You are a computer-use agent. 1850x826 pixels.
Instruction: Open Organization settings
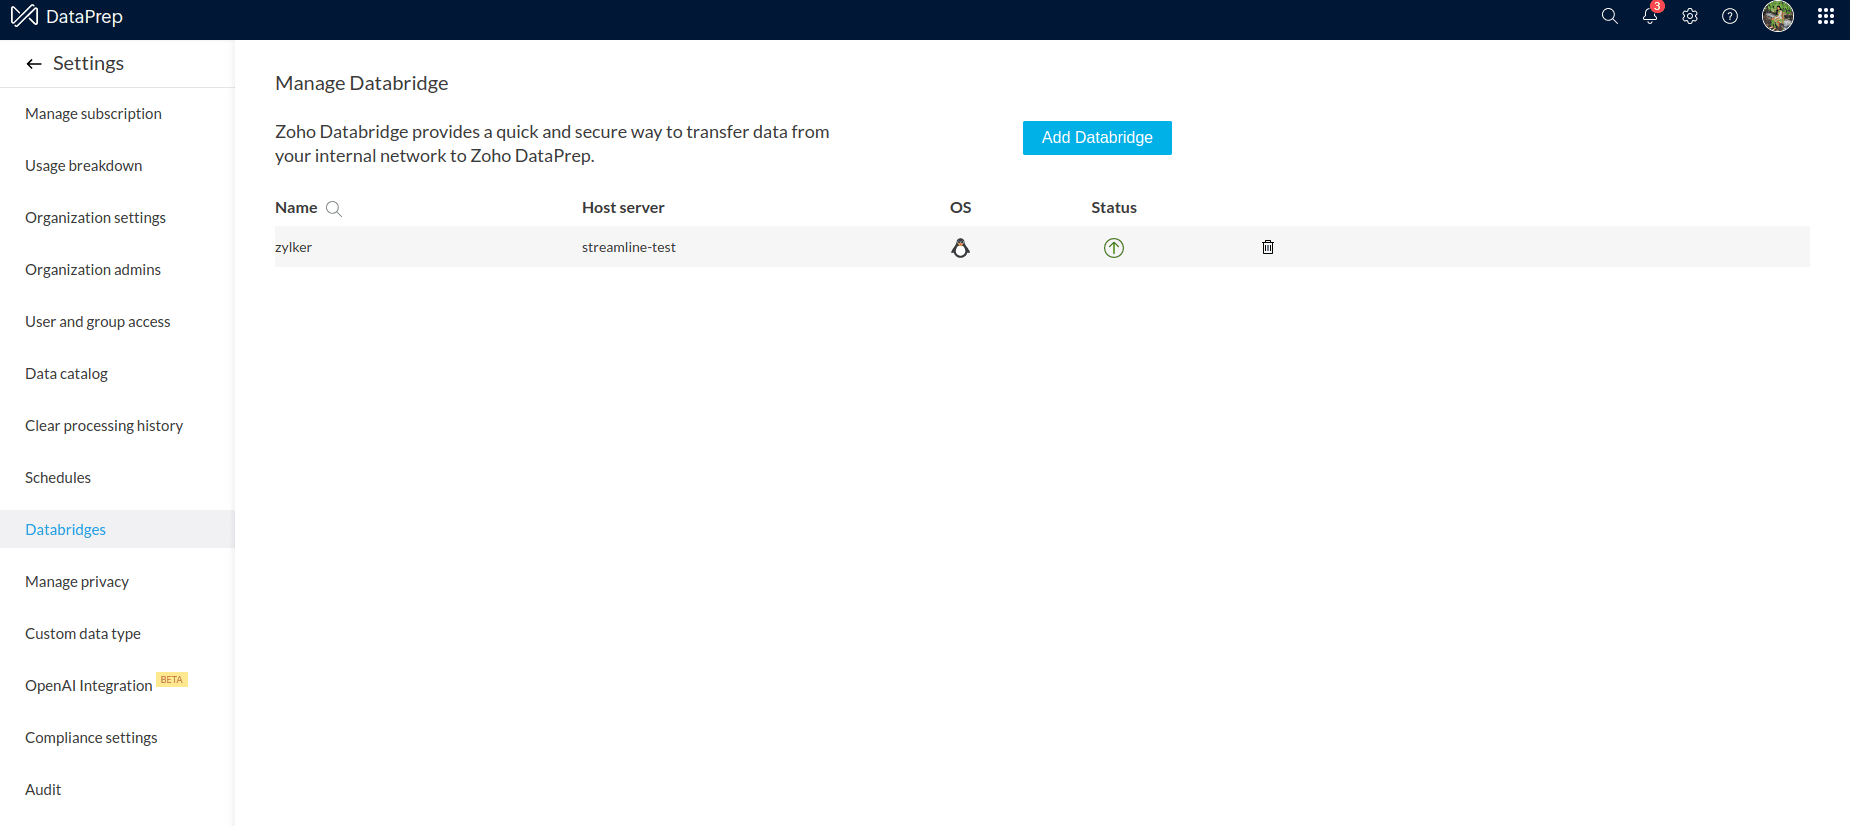(95, 218)
